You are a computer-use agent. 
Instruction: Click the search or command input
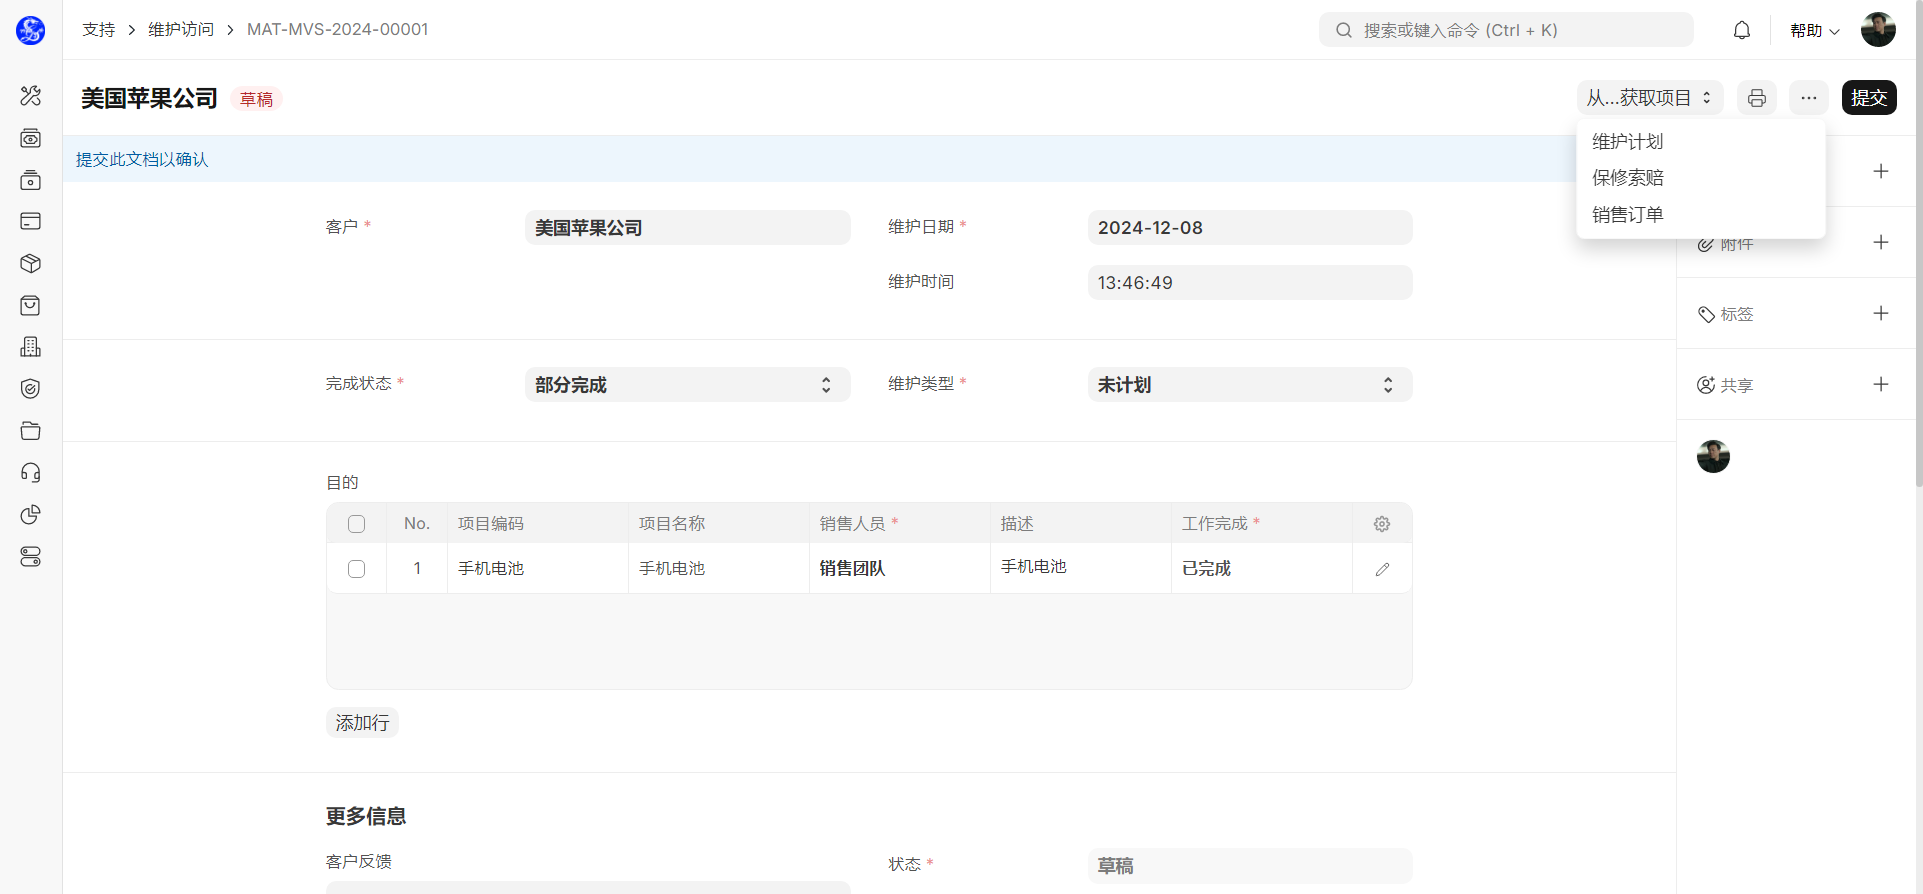[1506, 30]
